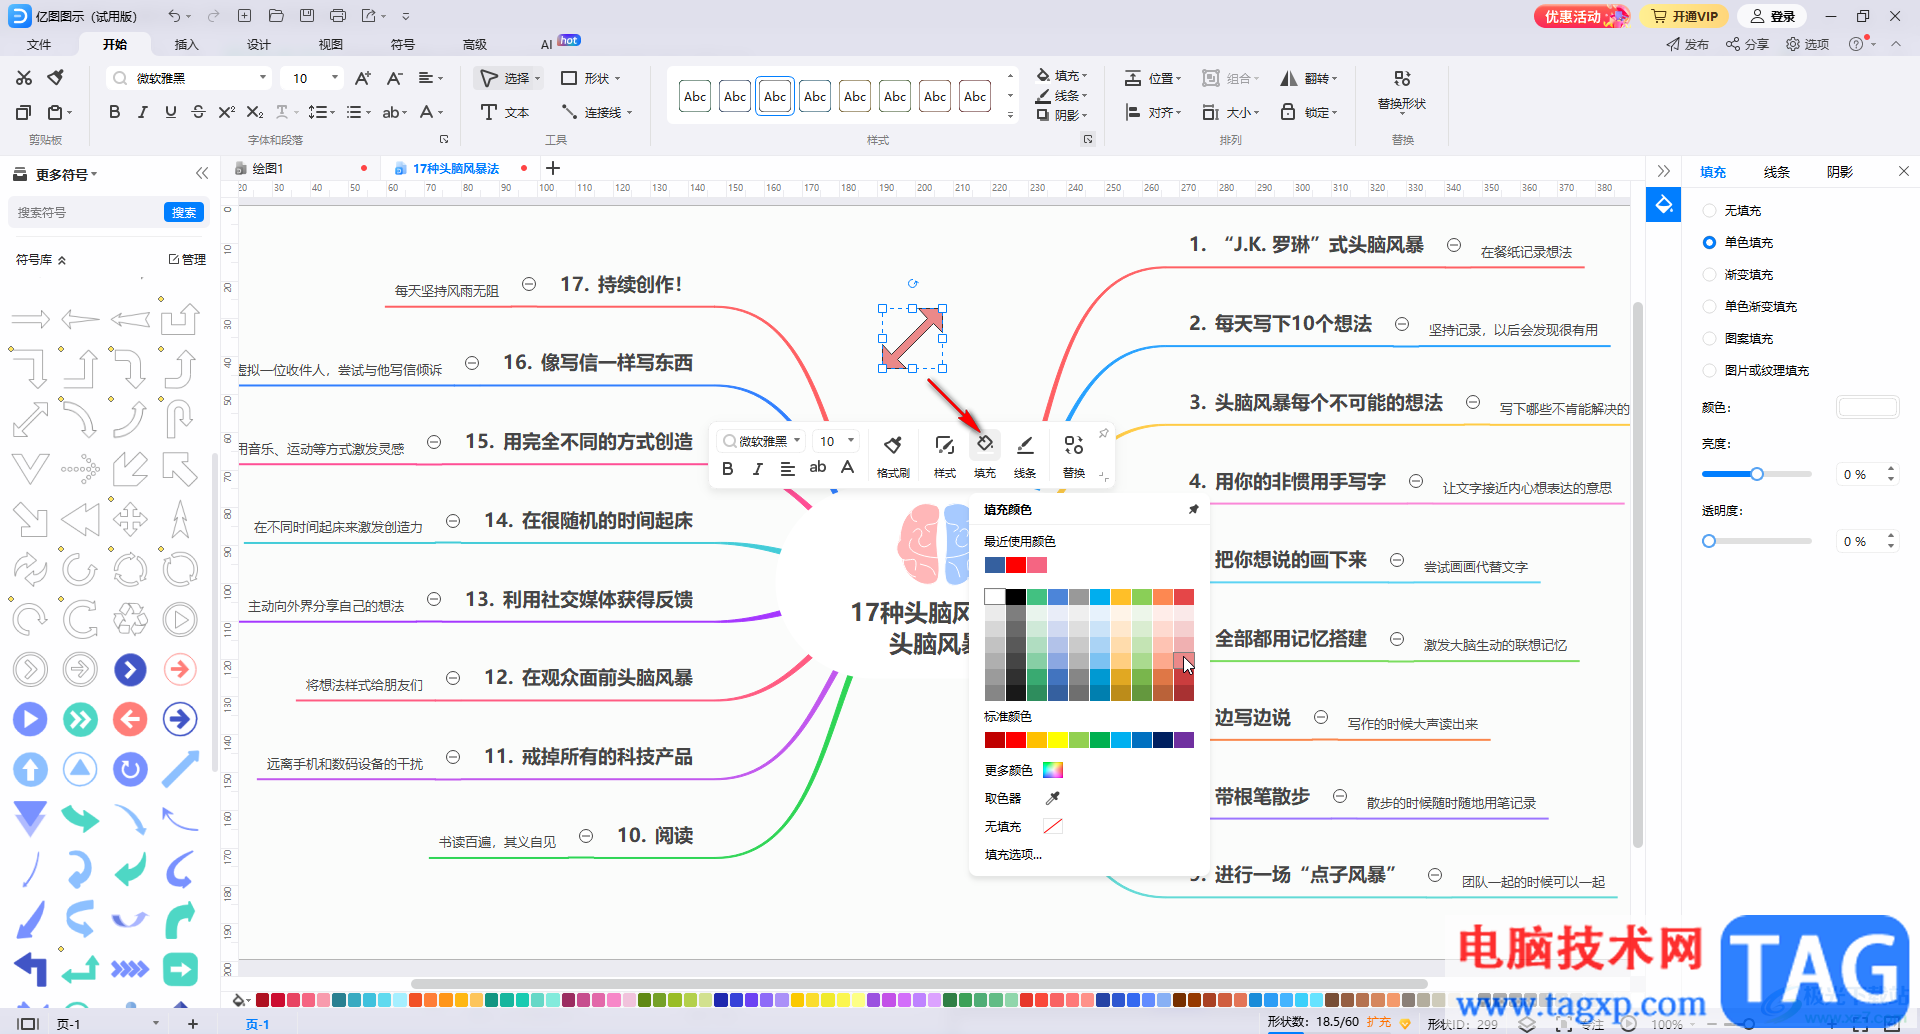1920x1034 pixels.
Task: Apply Superscript in the ribbon
Action: pyautogui.click(x=226, y=112)
